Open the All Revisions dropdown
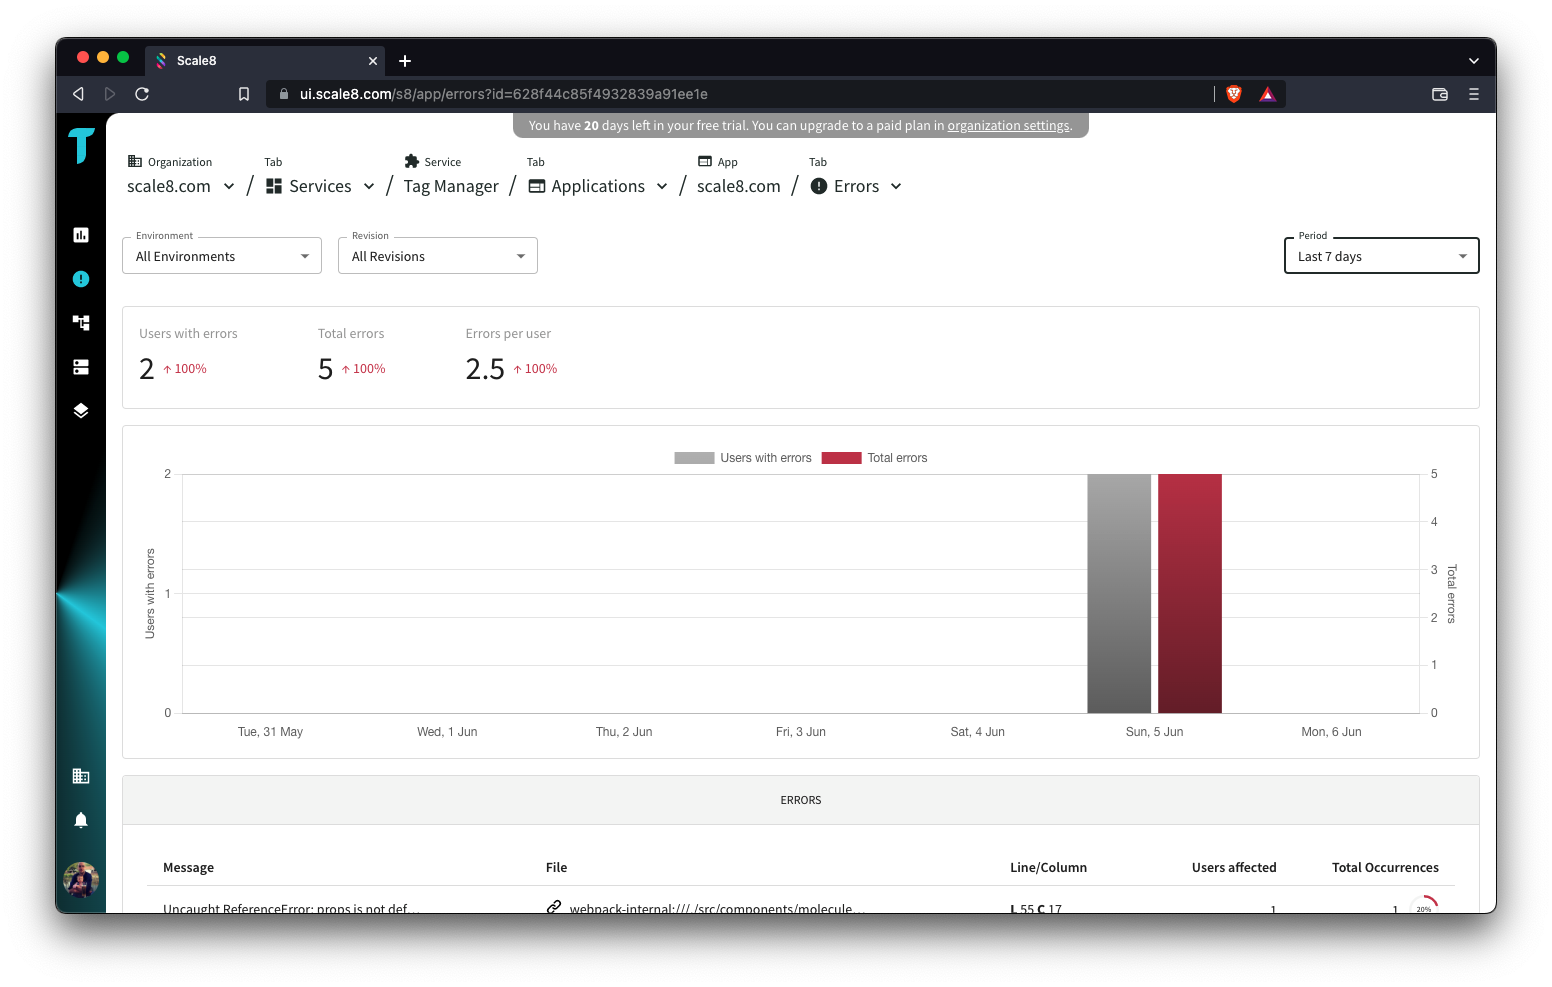Image resolution: width=1552 pixels, height=987 pixels. 438,255
